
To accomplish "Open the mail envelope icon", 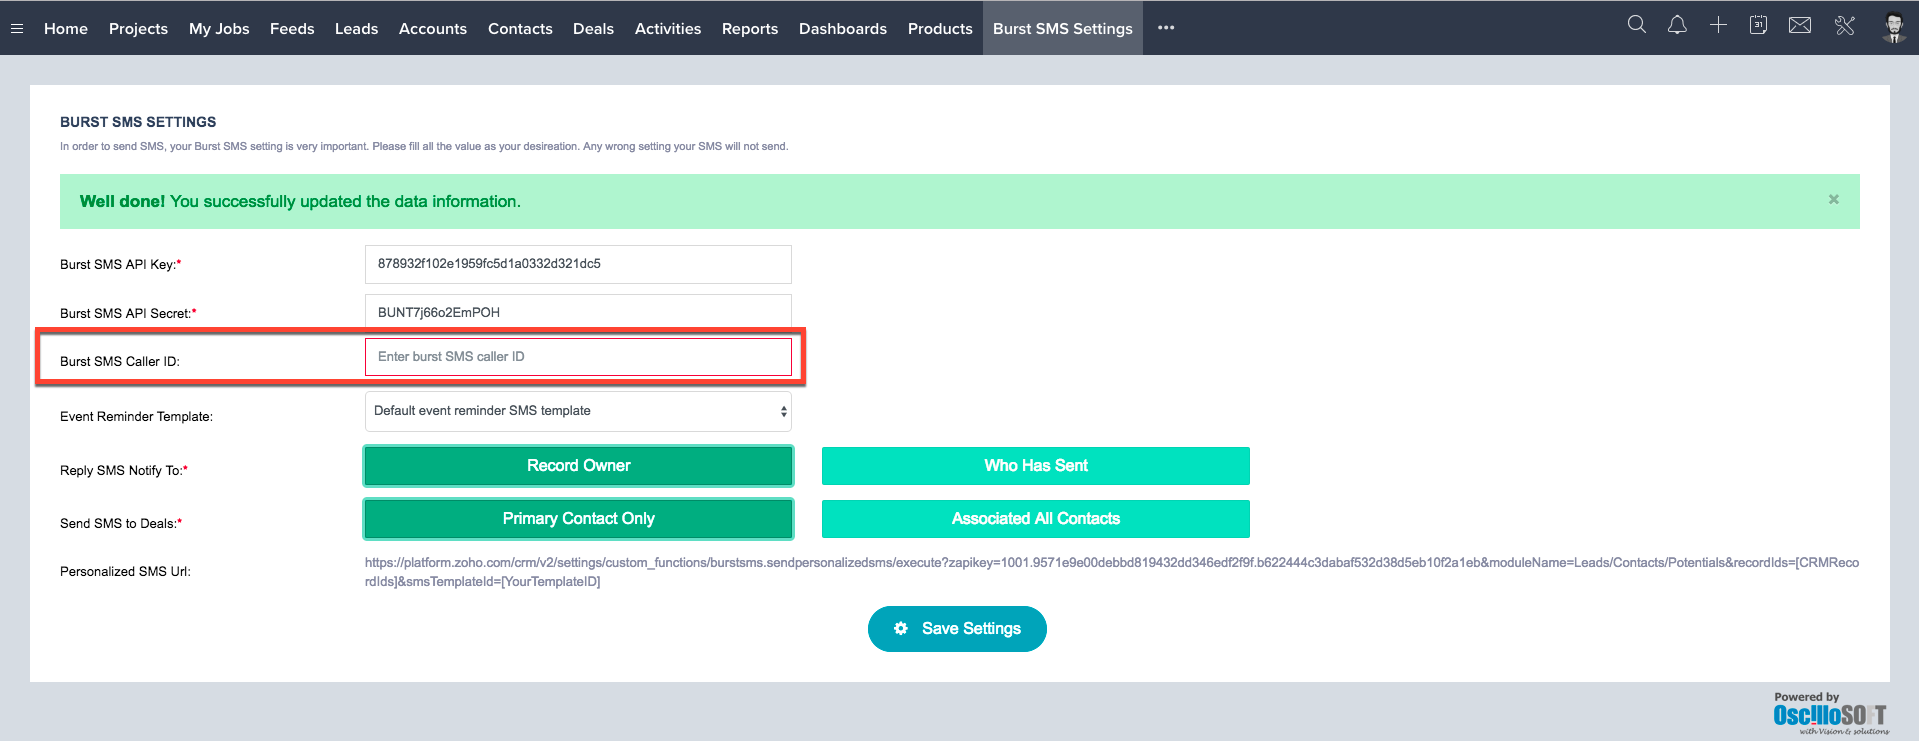I will coord(1800,25).
